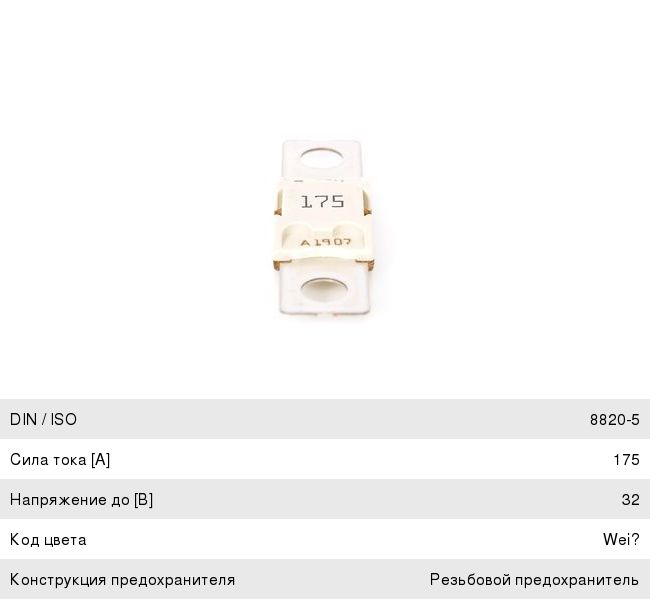Select the voltage value 32
This screenshot has height=599, width=650.
(631, 500)
